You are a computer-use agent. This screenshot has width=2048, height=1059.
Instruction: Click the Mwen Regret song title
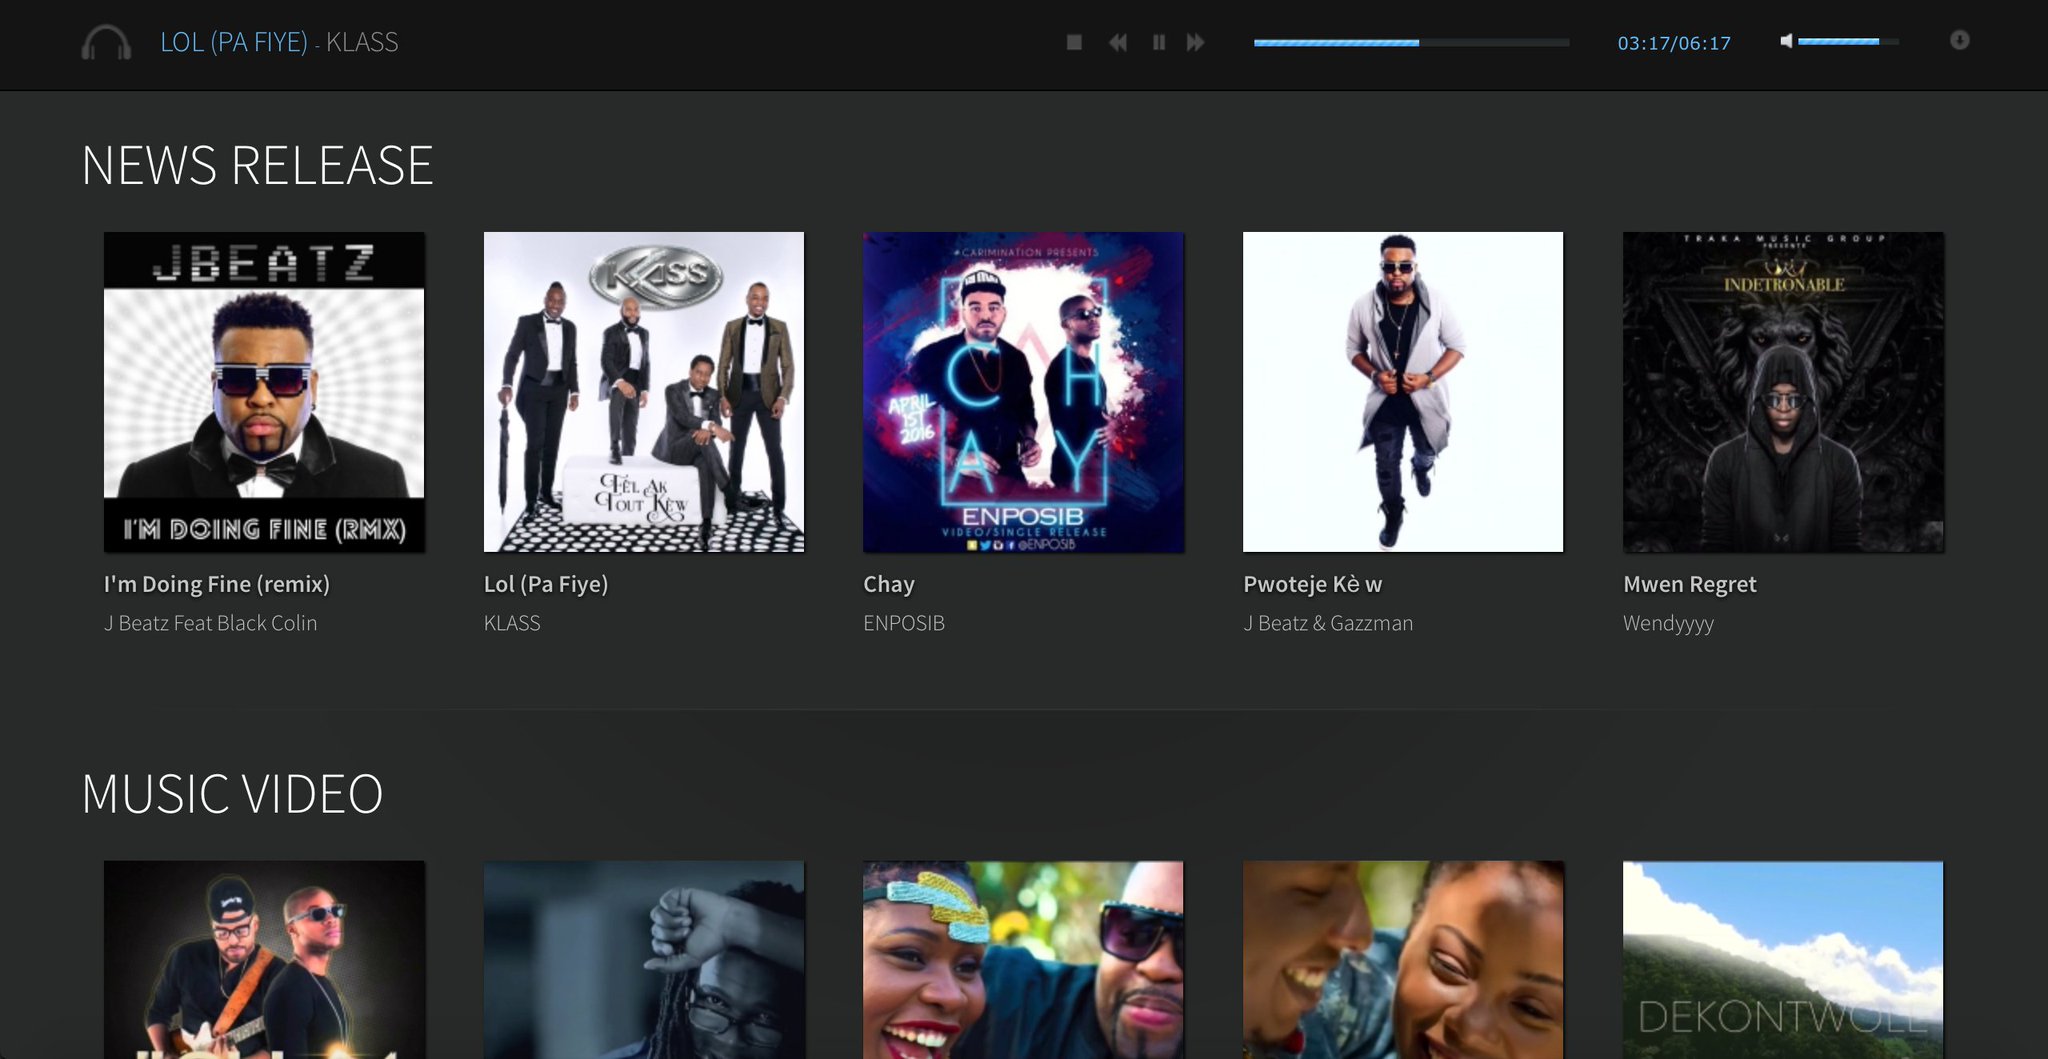click(1690, 584)
